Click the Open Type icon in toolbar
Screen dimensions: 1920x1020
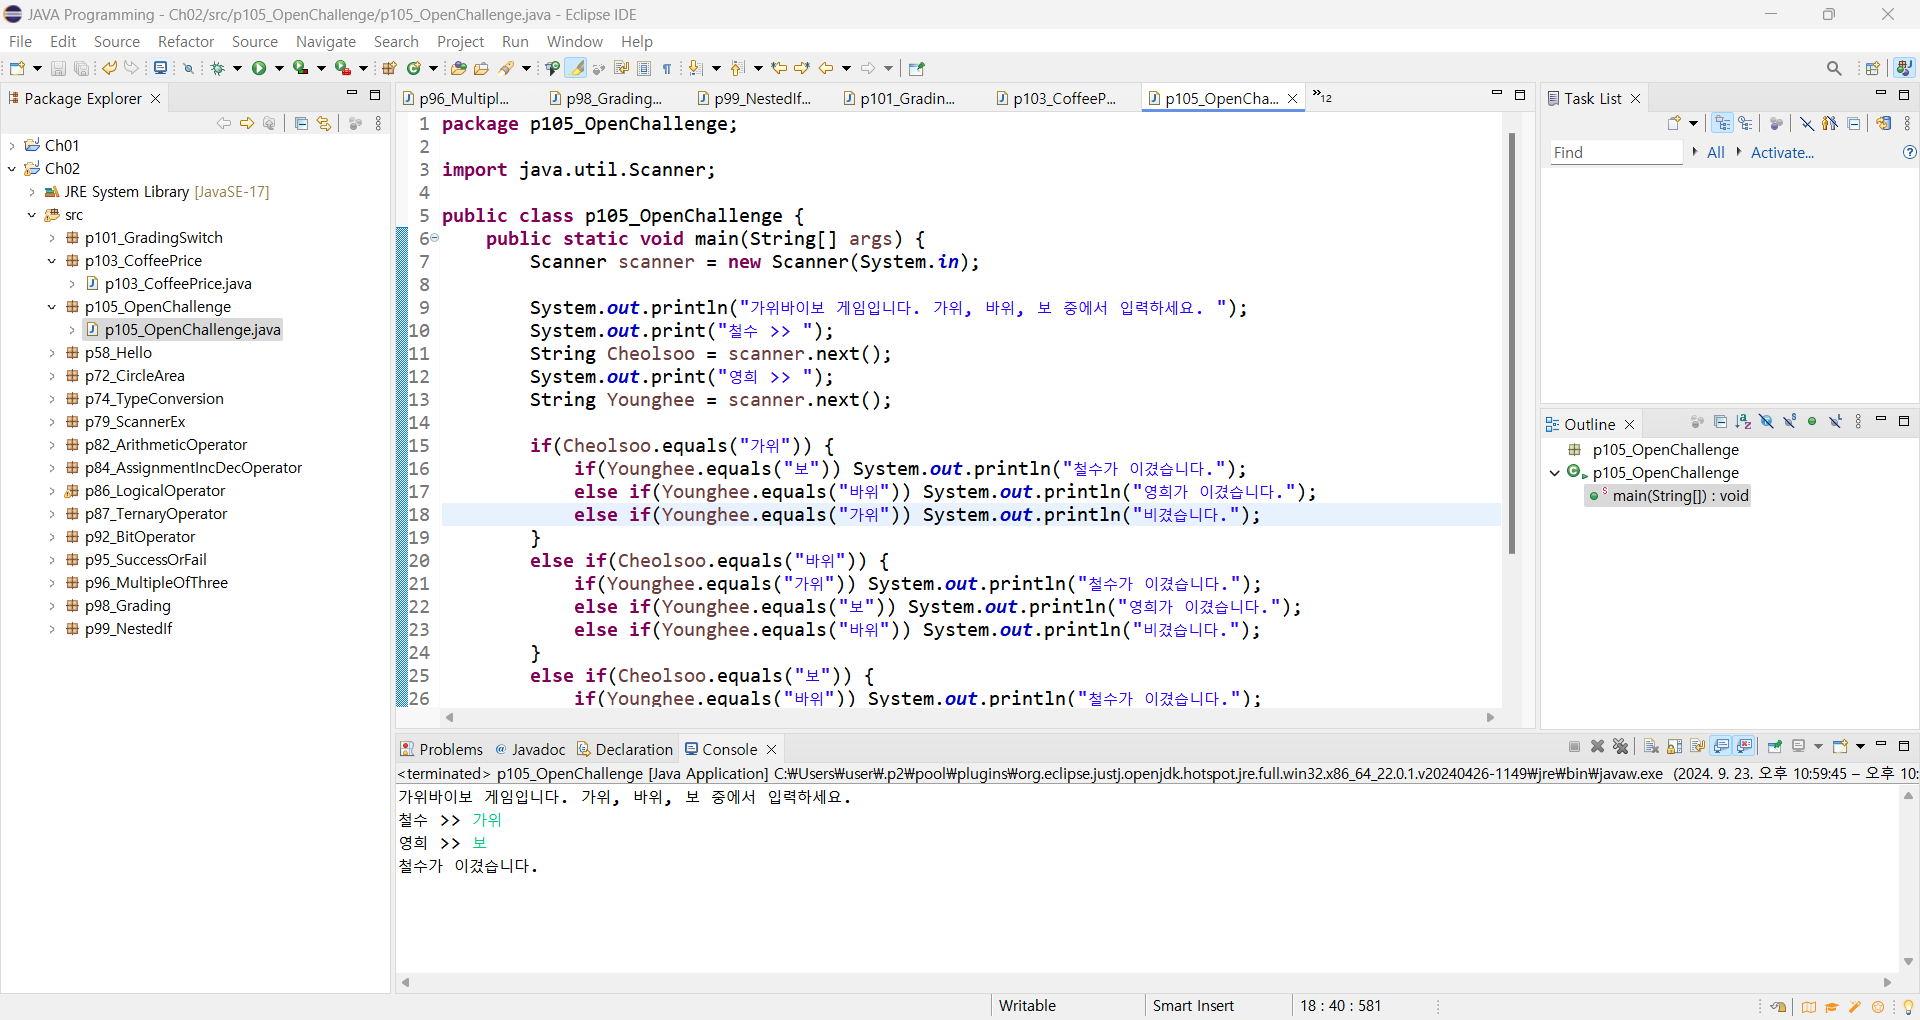458,68
